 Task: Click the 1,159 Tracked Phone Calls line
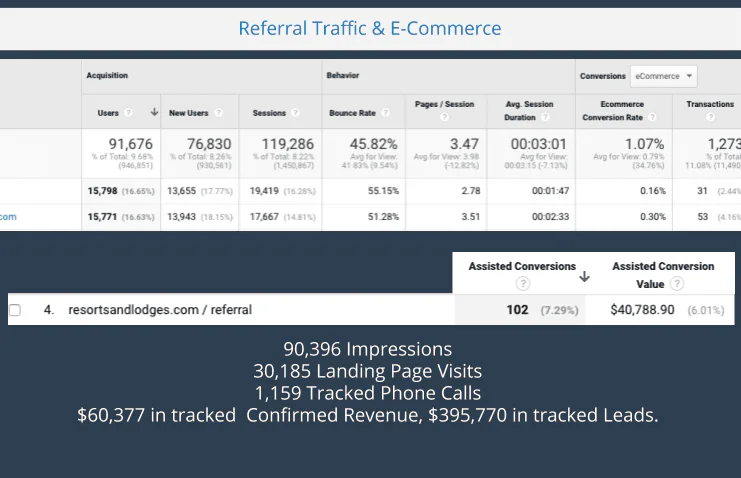point(368,393)
